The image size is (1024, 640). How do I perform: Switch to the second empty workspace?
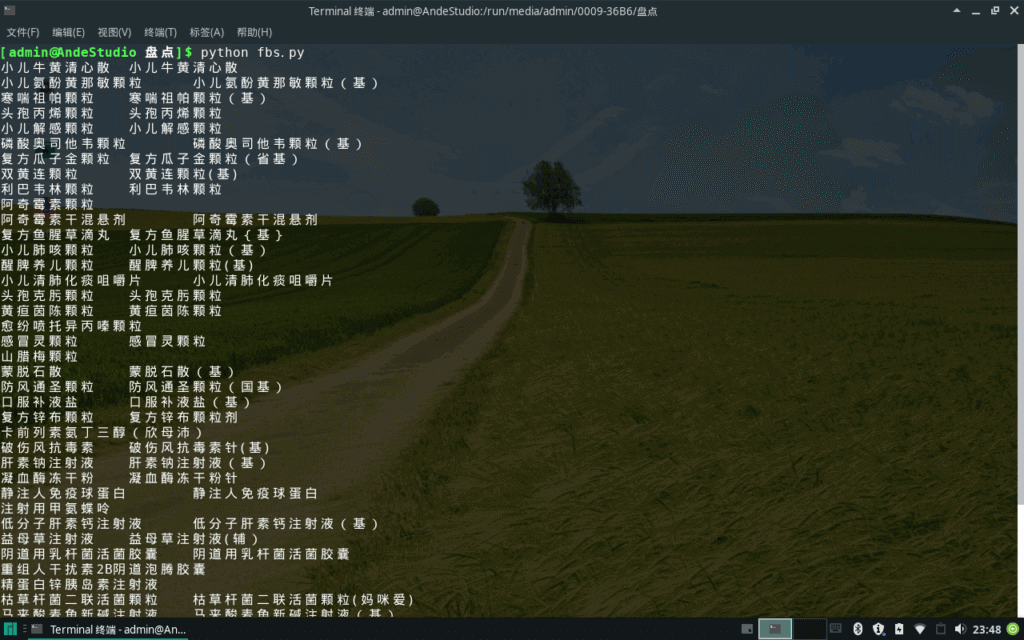(809, 629)
